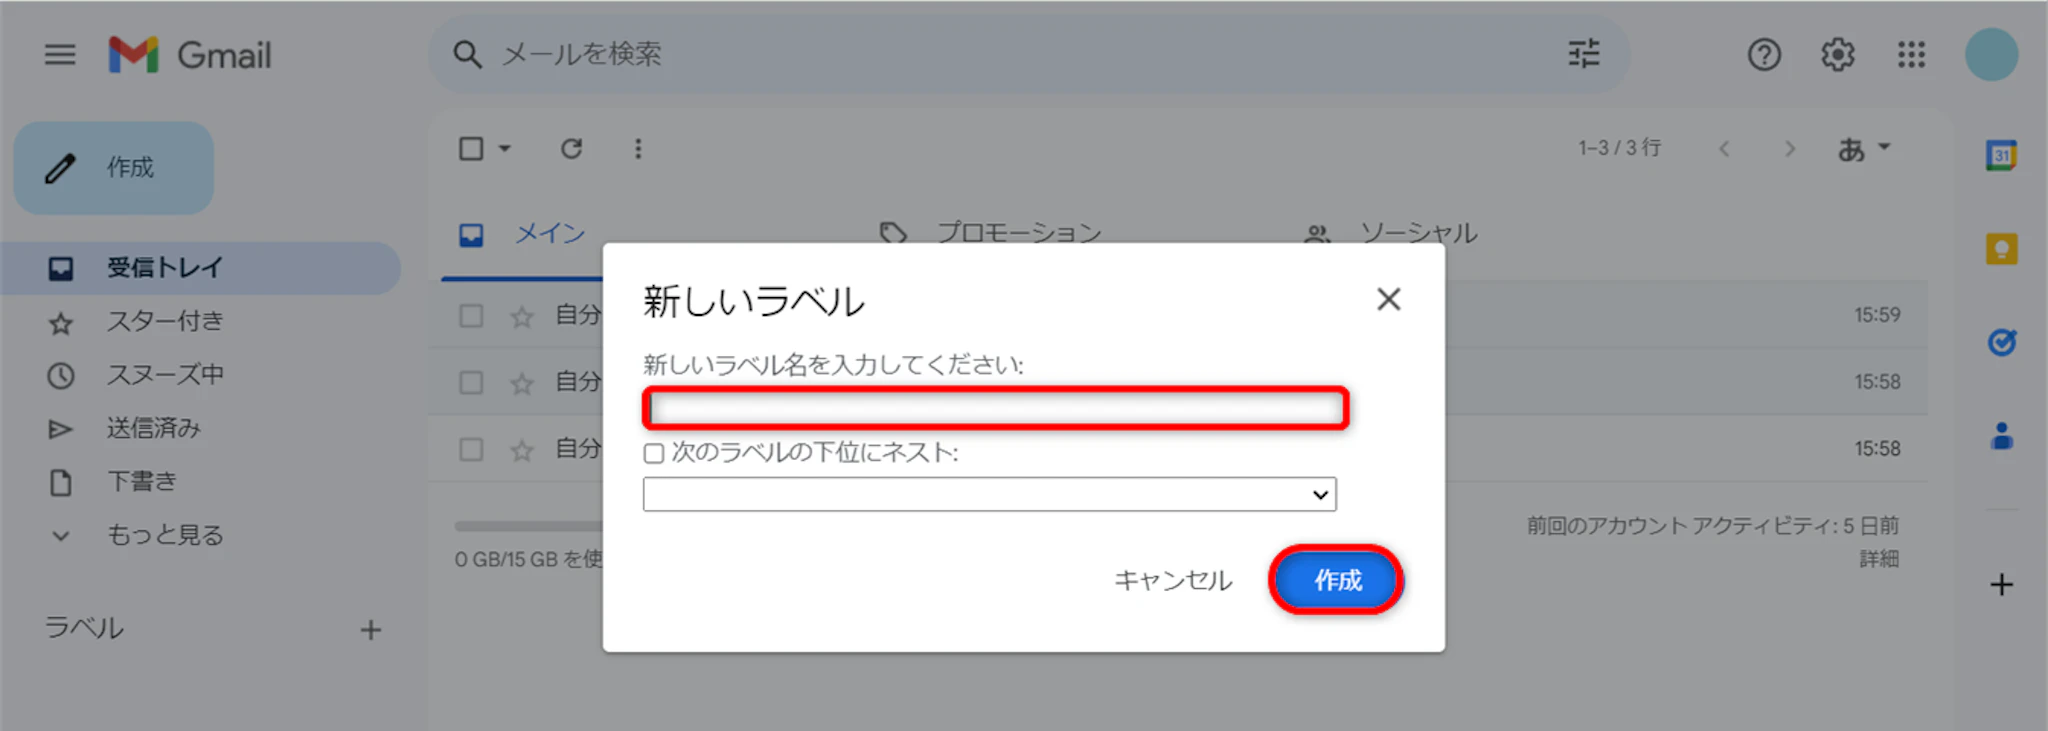The width and height of the screenshot is (2048, 731).
Task: Go to the older messages page arrow
Action: point(1790,149)
